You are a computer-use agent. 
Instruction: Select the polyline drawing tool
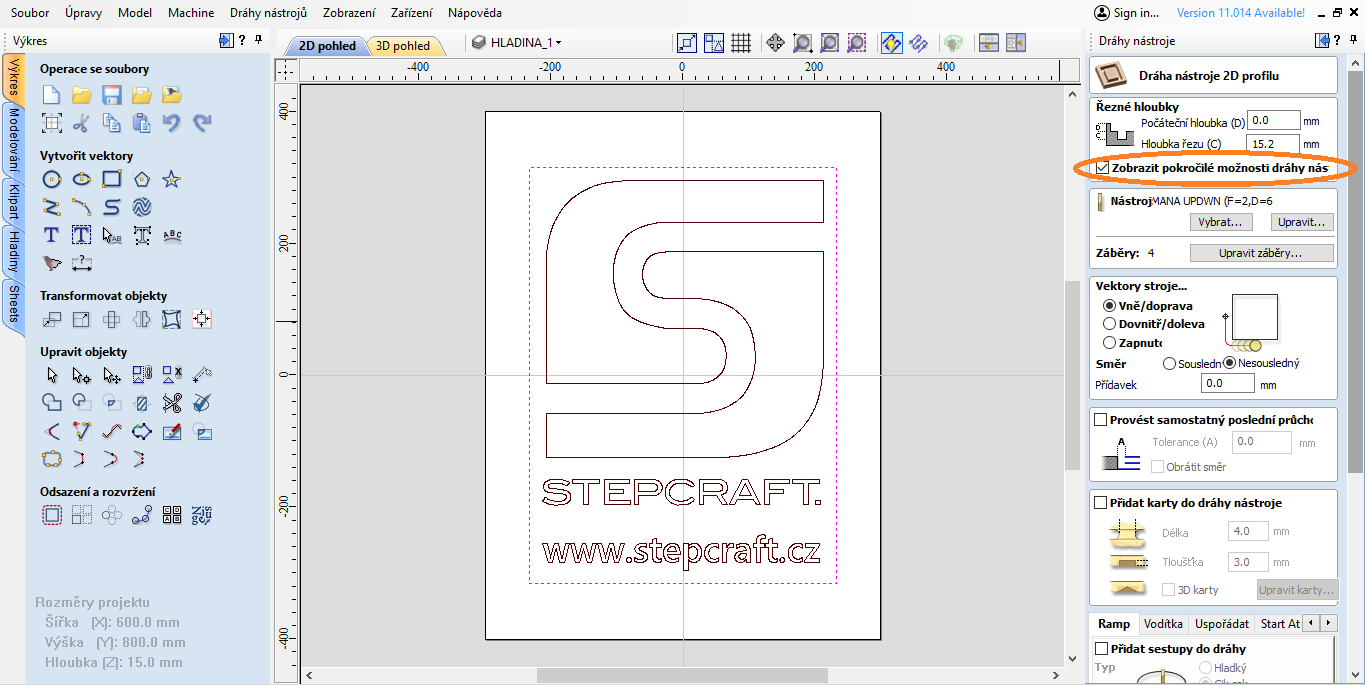(52, 207)
